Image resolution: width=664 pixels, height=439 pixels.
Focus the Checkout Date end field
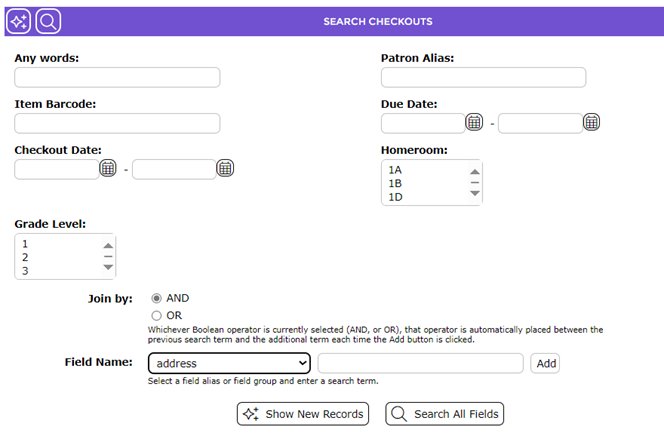[x=174, y=169]
